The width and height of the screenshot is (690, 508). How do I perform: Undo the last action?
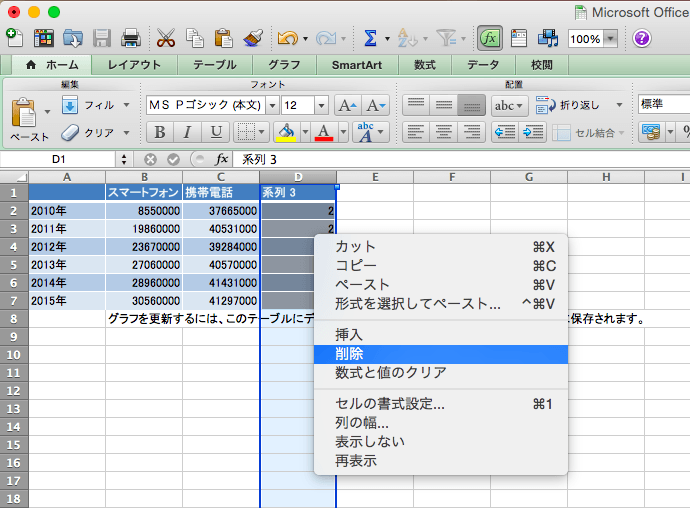coord(288,39)
